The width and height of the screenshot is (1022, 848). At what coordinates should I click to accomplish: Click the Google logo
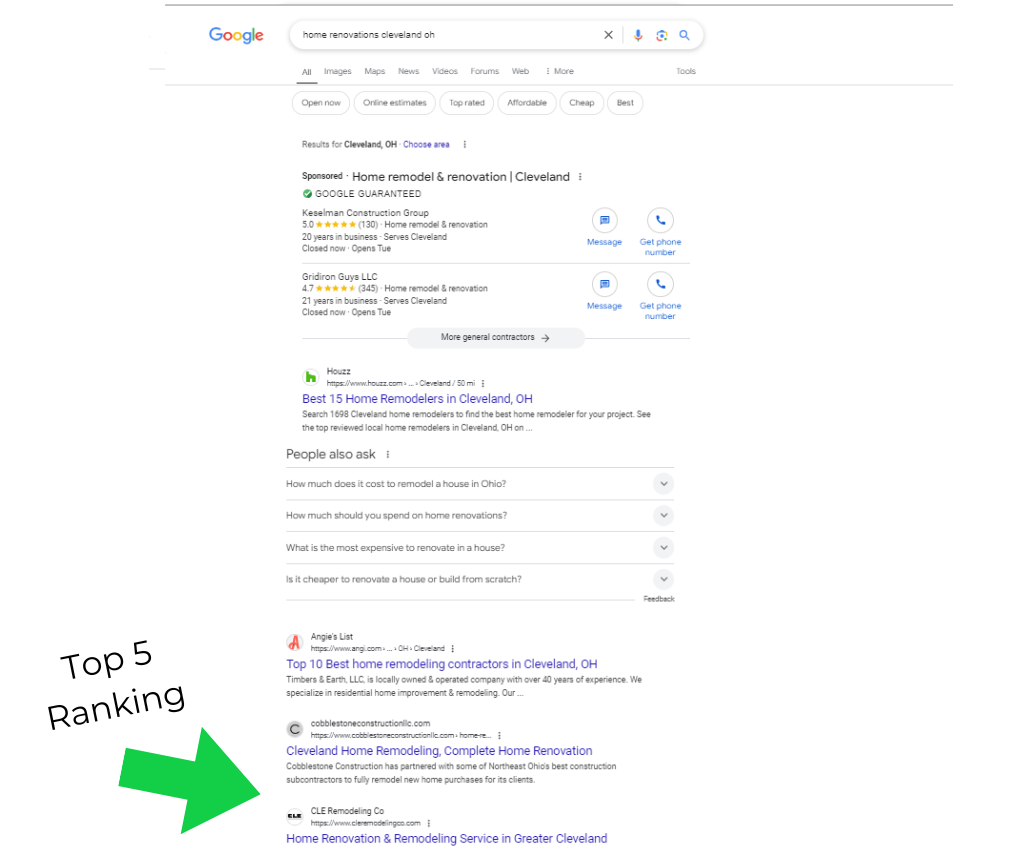[236, 35]
